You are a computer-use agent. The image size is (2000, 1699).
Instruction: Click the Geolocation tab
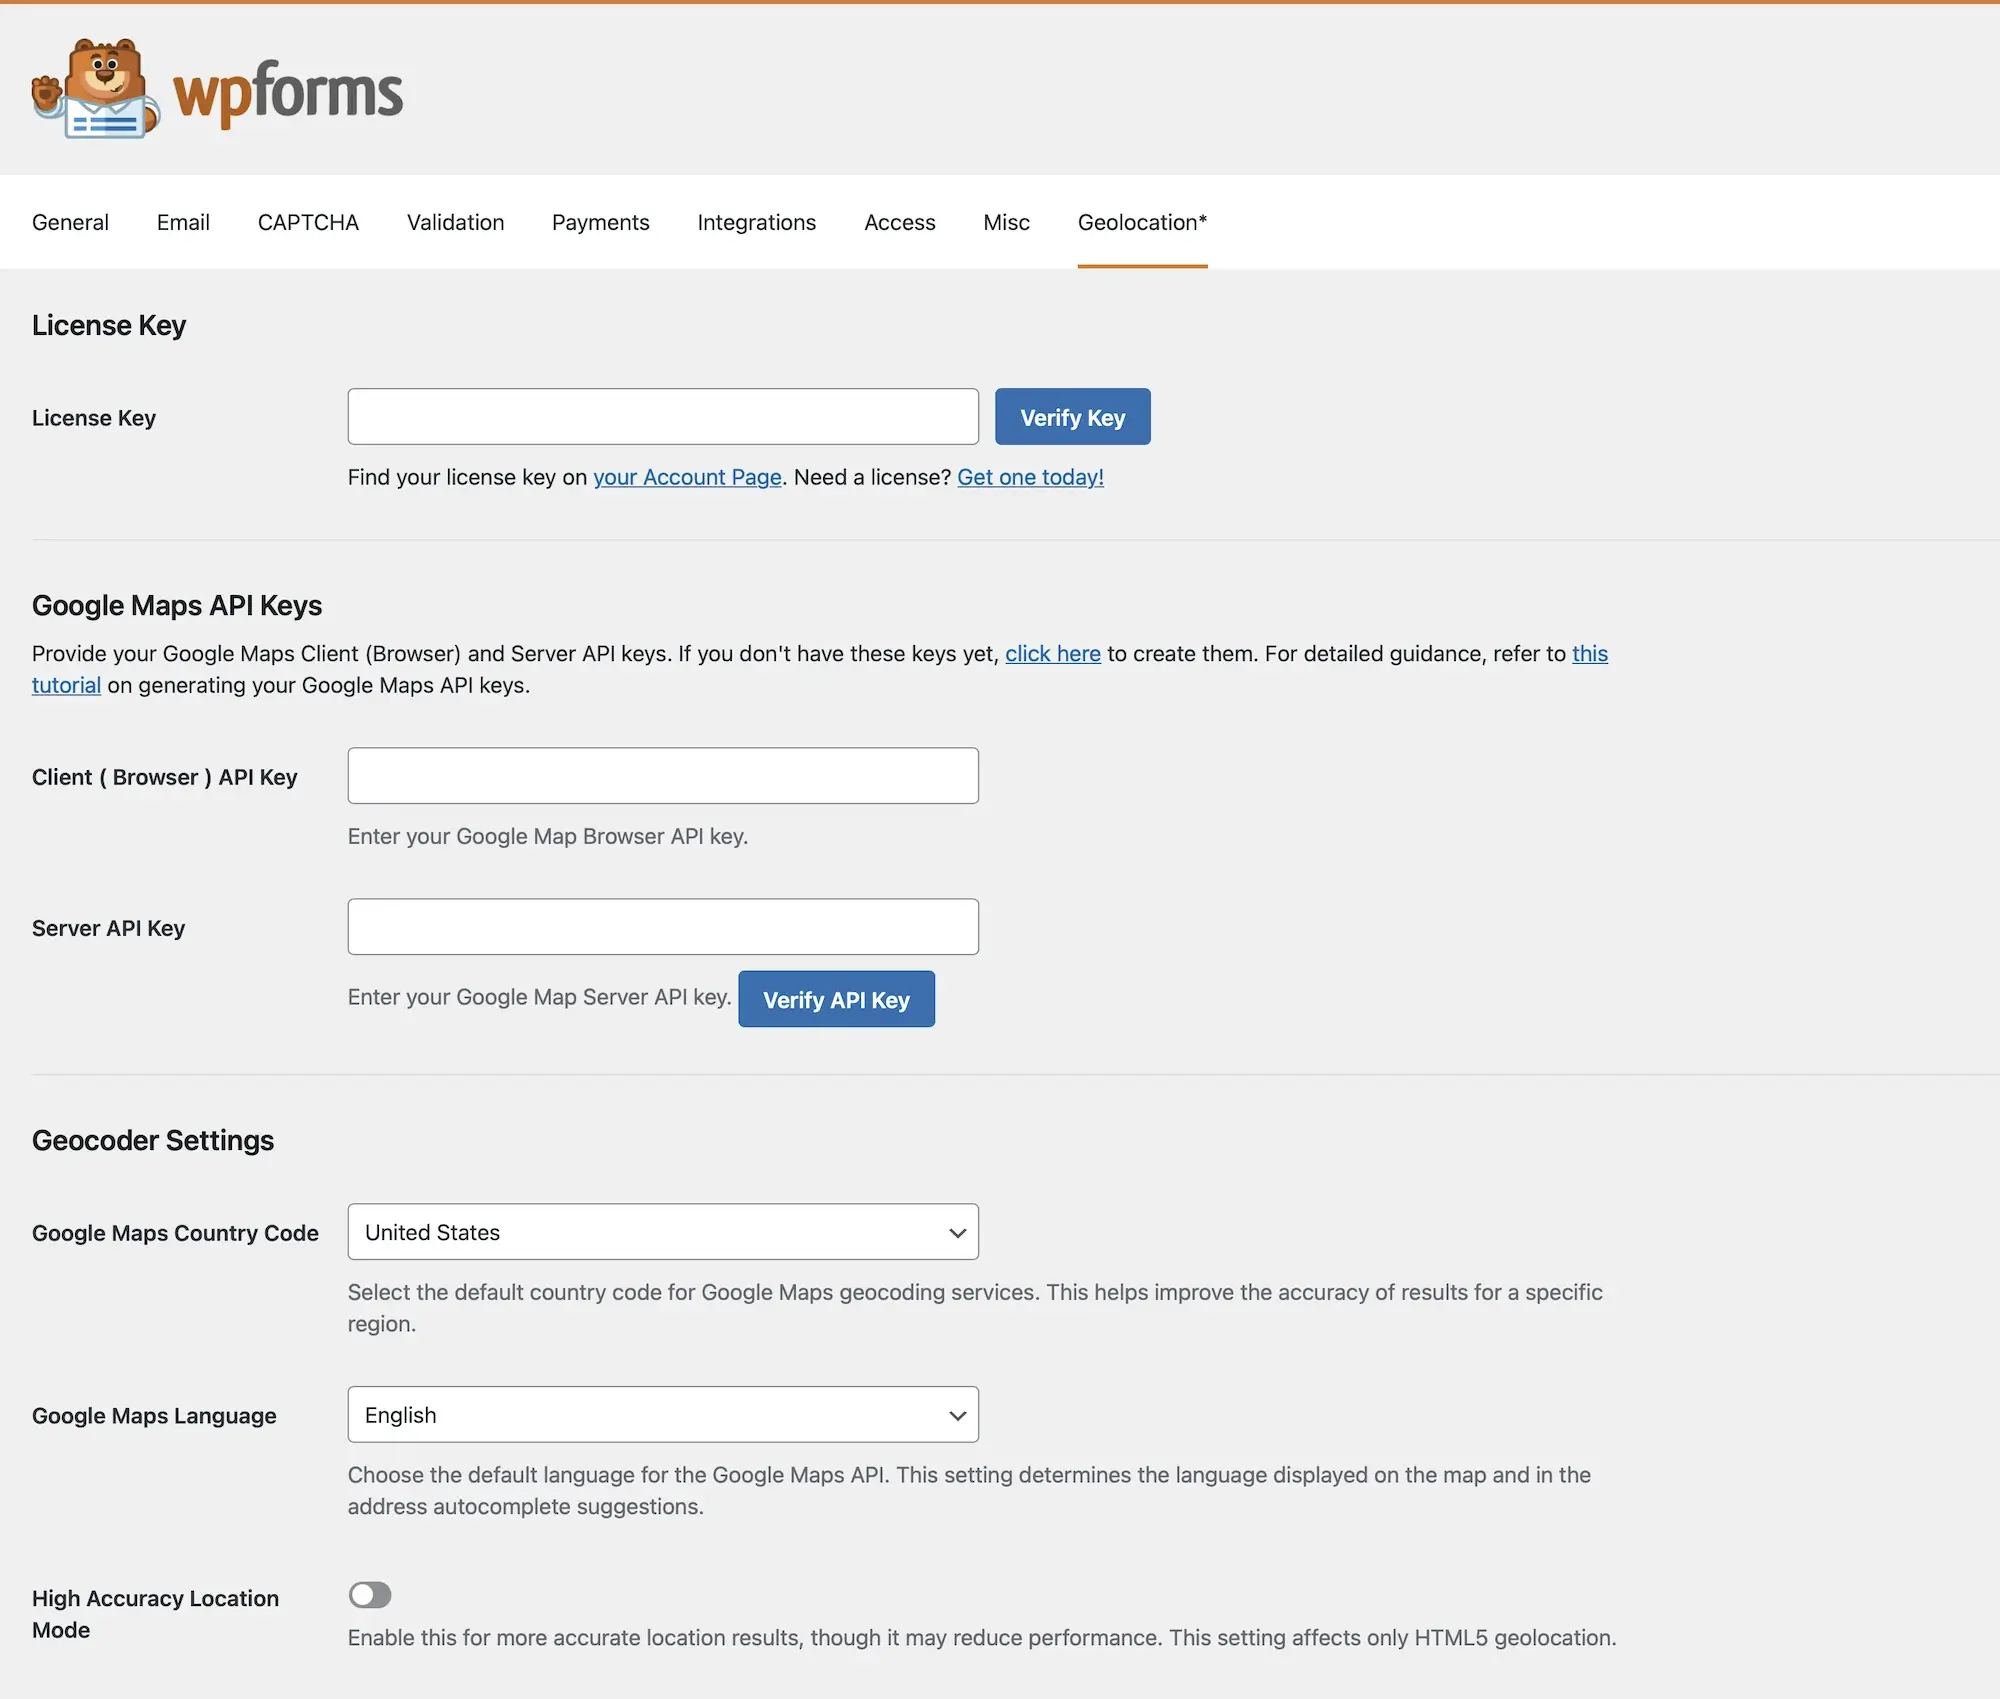tap(1142, 222)
